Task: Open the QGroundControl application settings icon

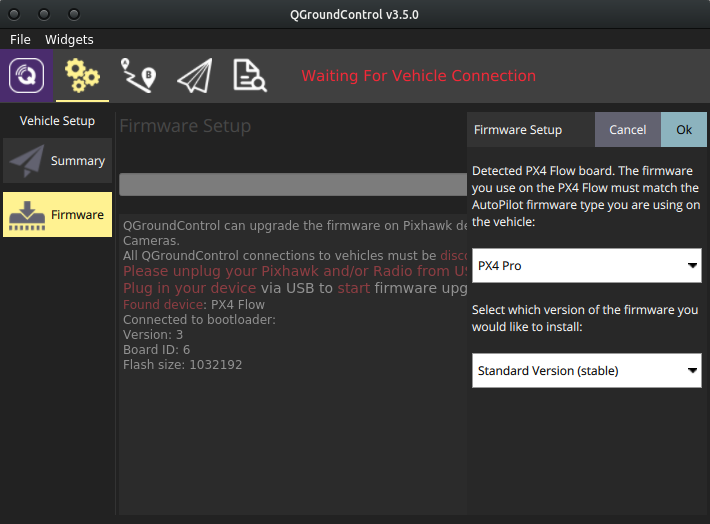Action: (x=26, y=75)
